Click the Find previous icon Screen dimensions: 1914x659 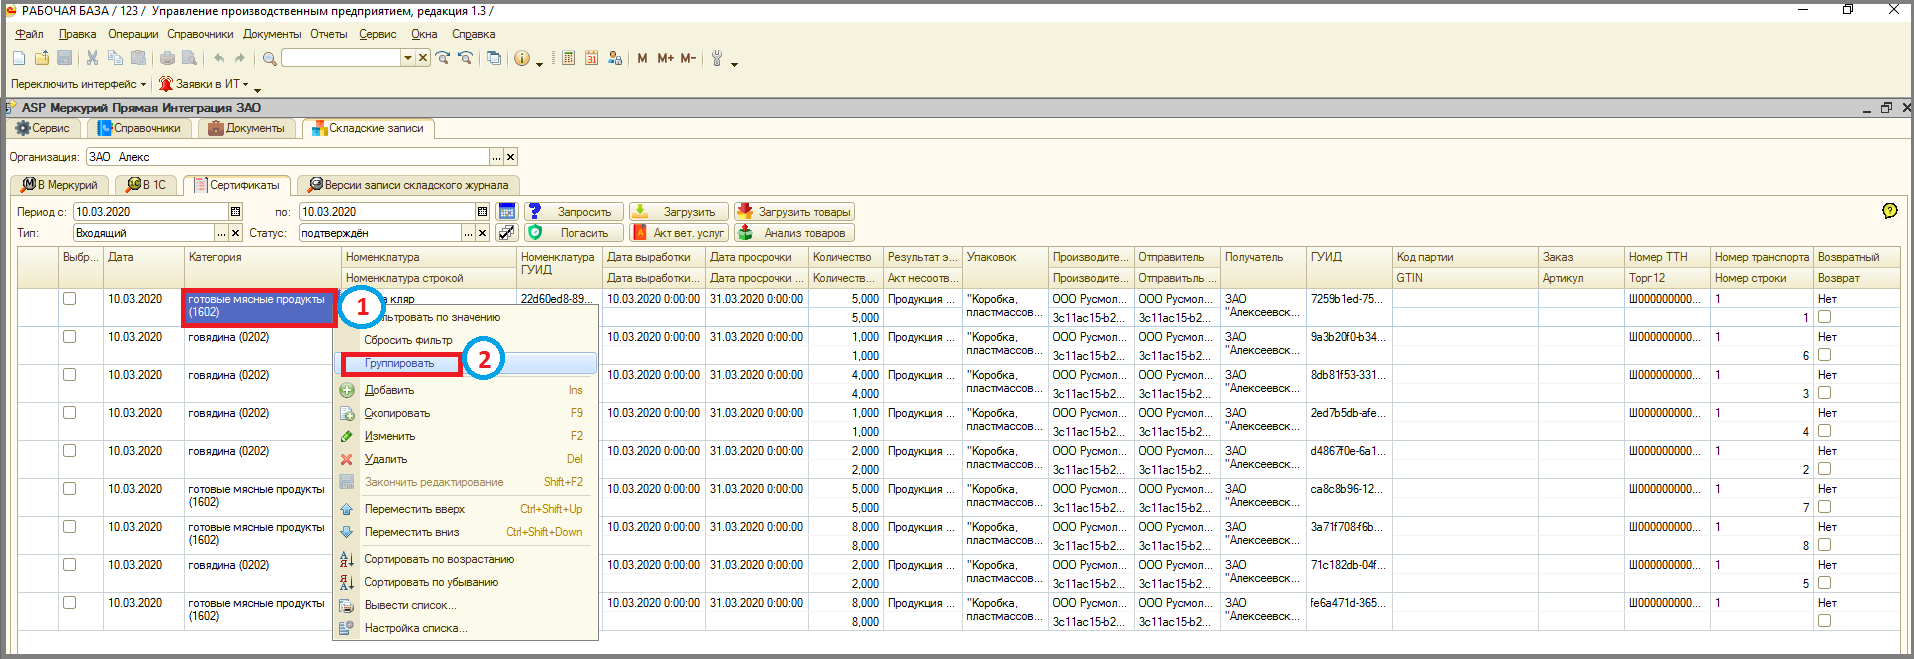point(465,58)
